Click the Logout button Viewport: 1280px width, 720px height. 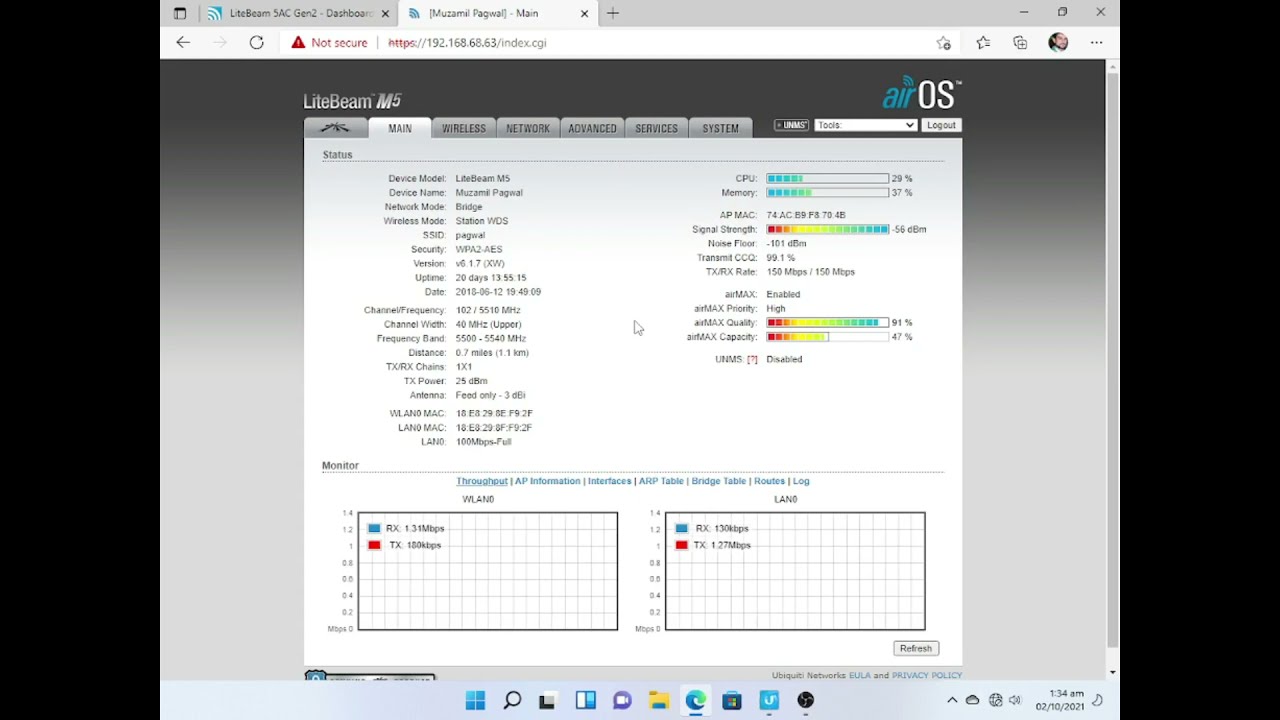941,125
